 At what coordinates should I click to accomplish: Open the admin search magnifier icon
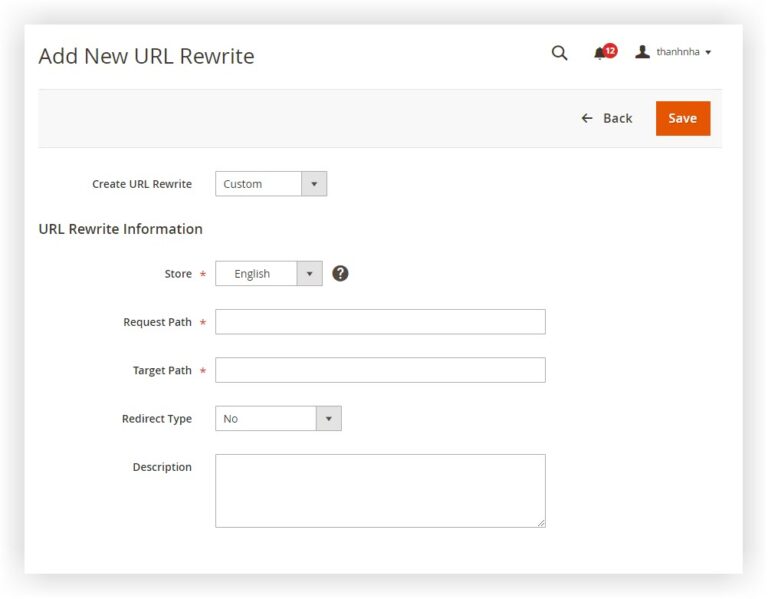(559, 53)
